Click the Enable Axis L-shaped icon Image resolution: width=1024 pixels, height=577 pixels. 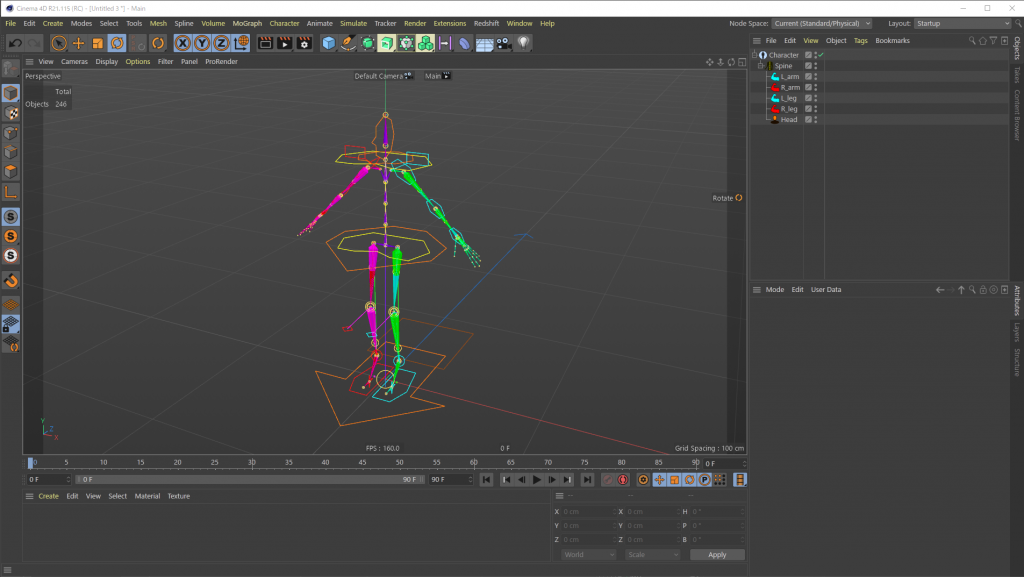click(x=10, y=191)
